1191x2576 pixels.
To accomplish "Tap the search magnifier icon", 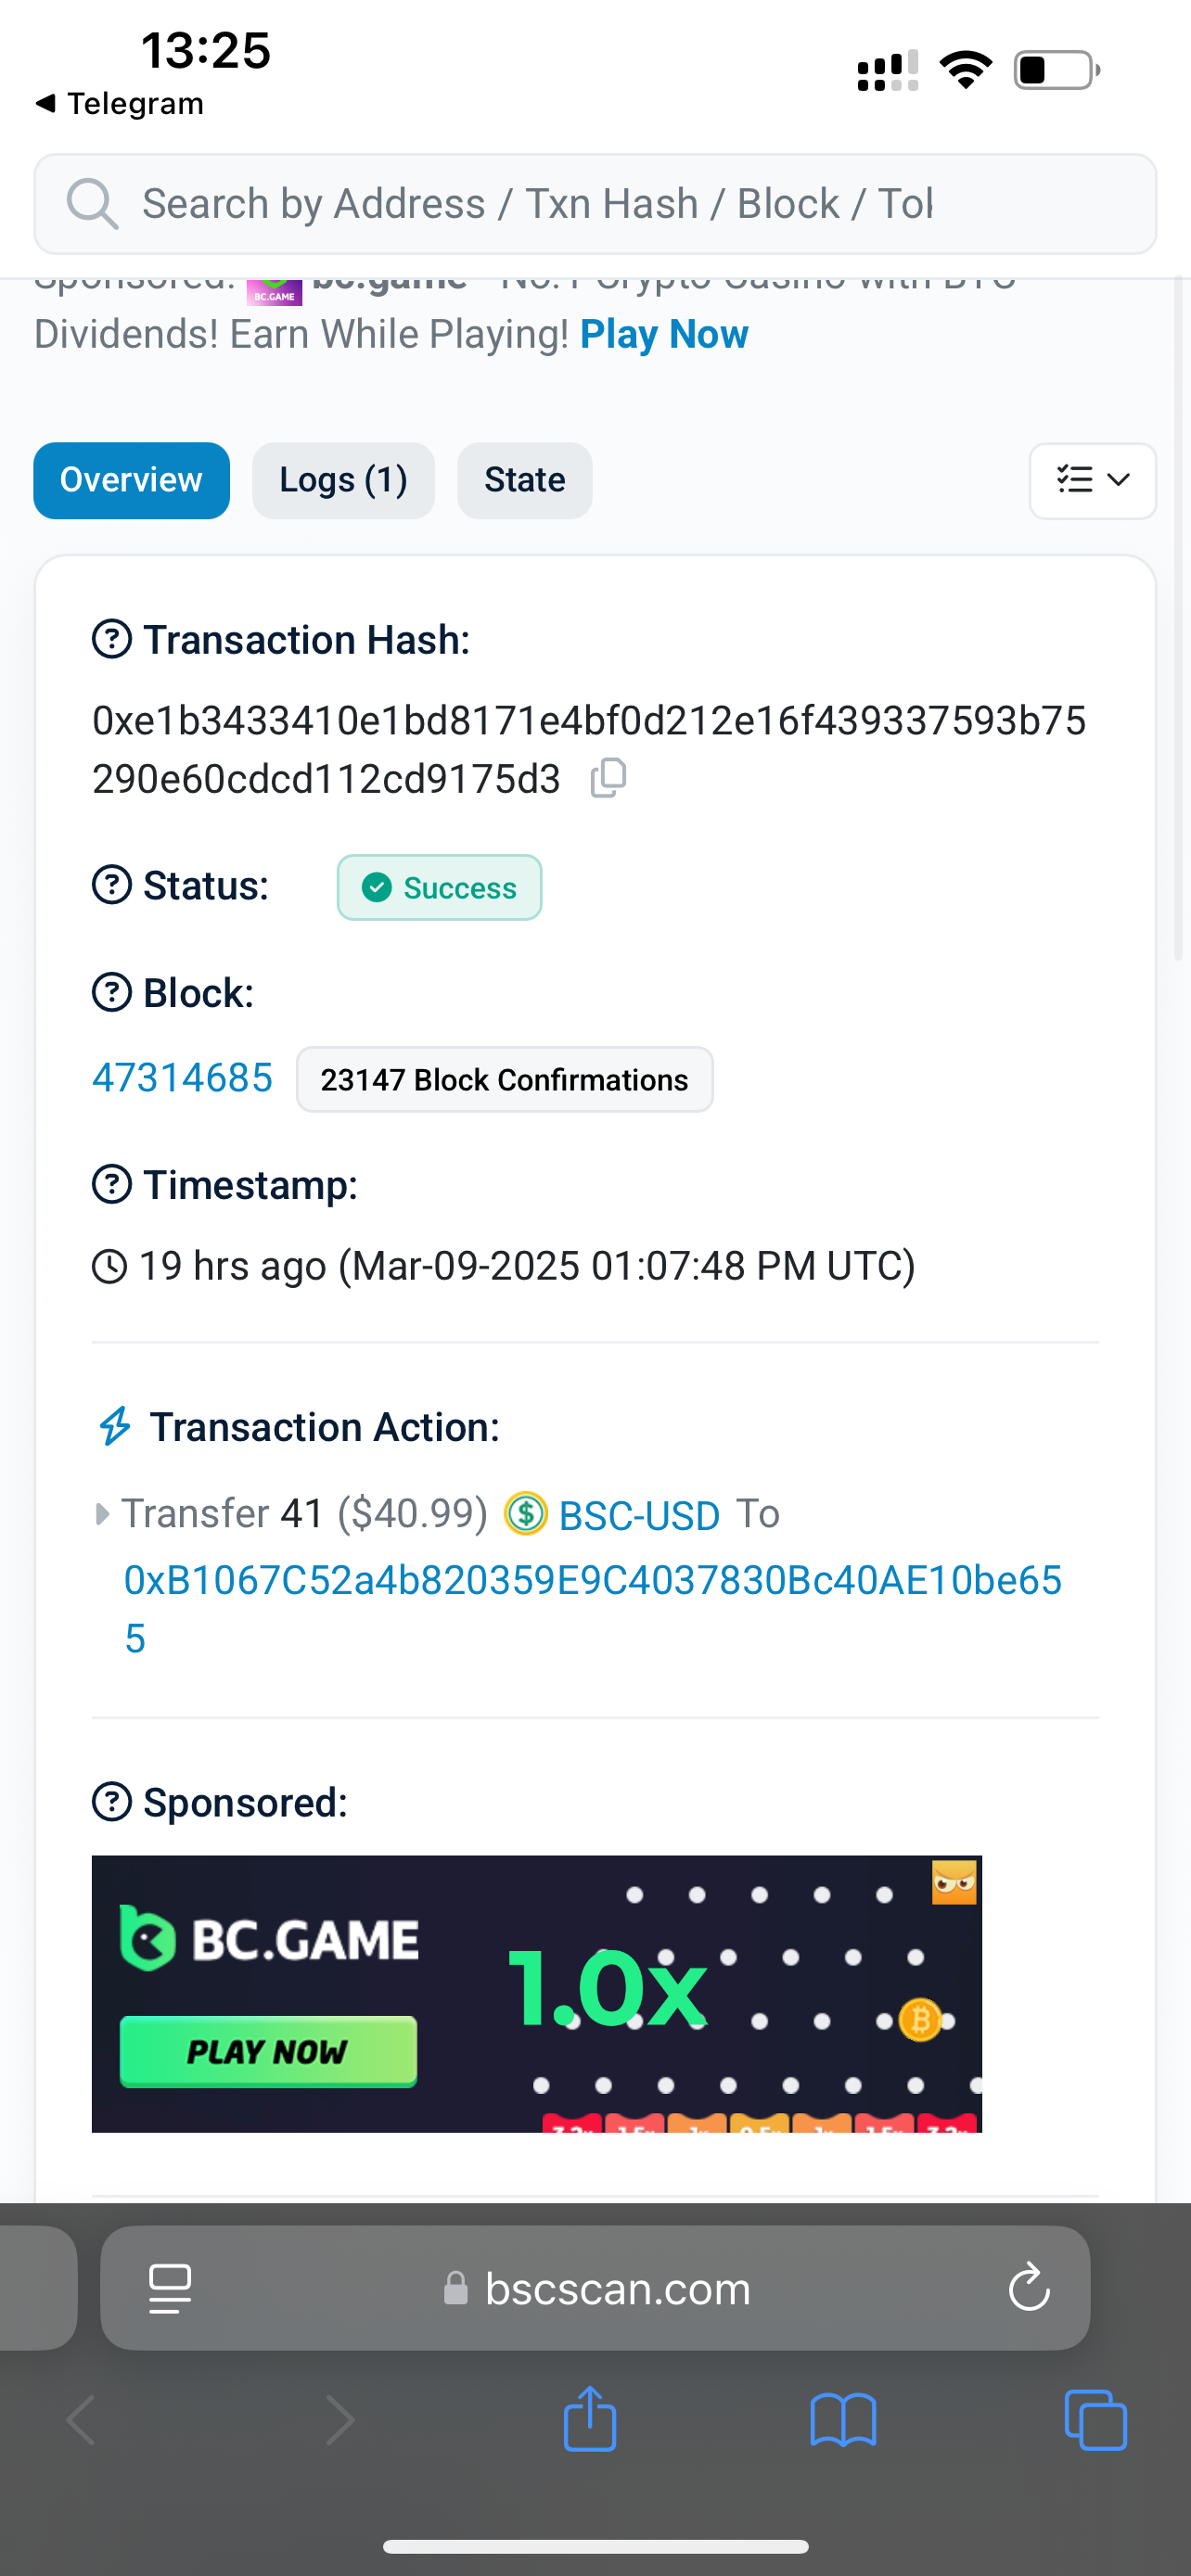I will (92, 204).
